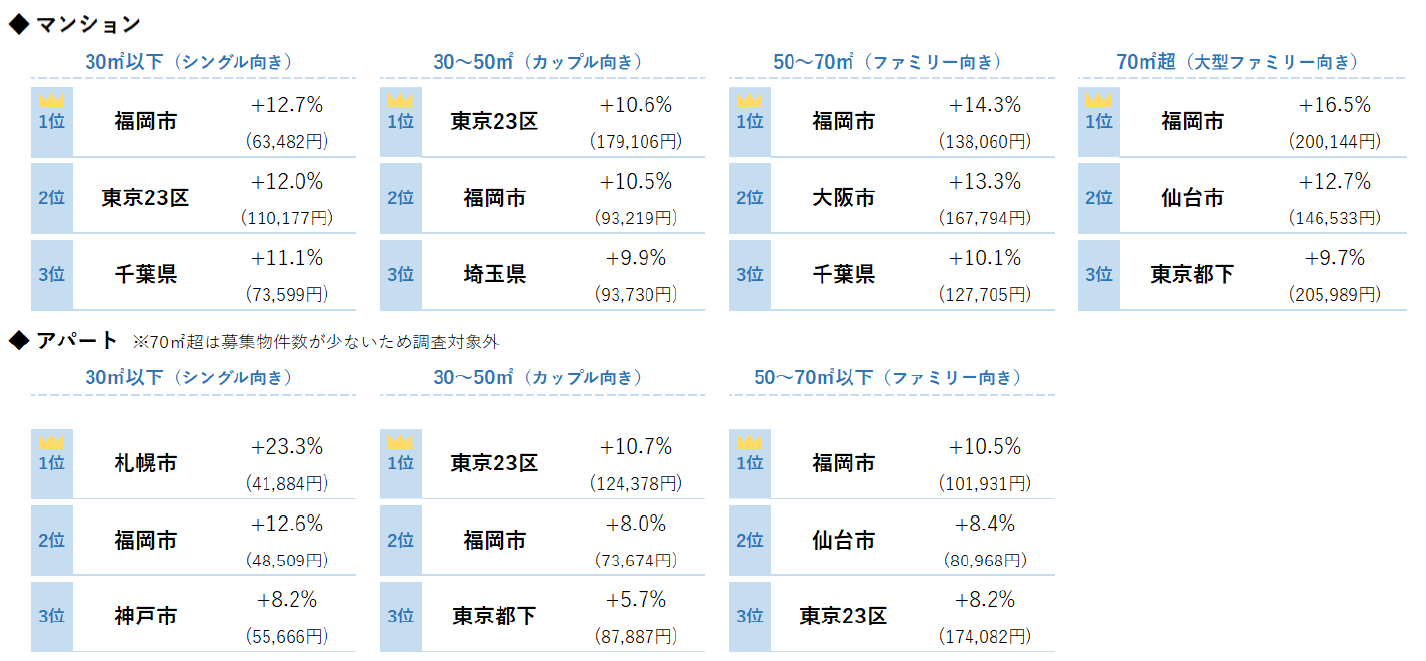Select the 50〜70㎡以下(ファミリー向き) column header

pos(889,378)
